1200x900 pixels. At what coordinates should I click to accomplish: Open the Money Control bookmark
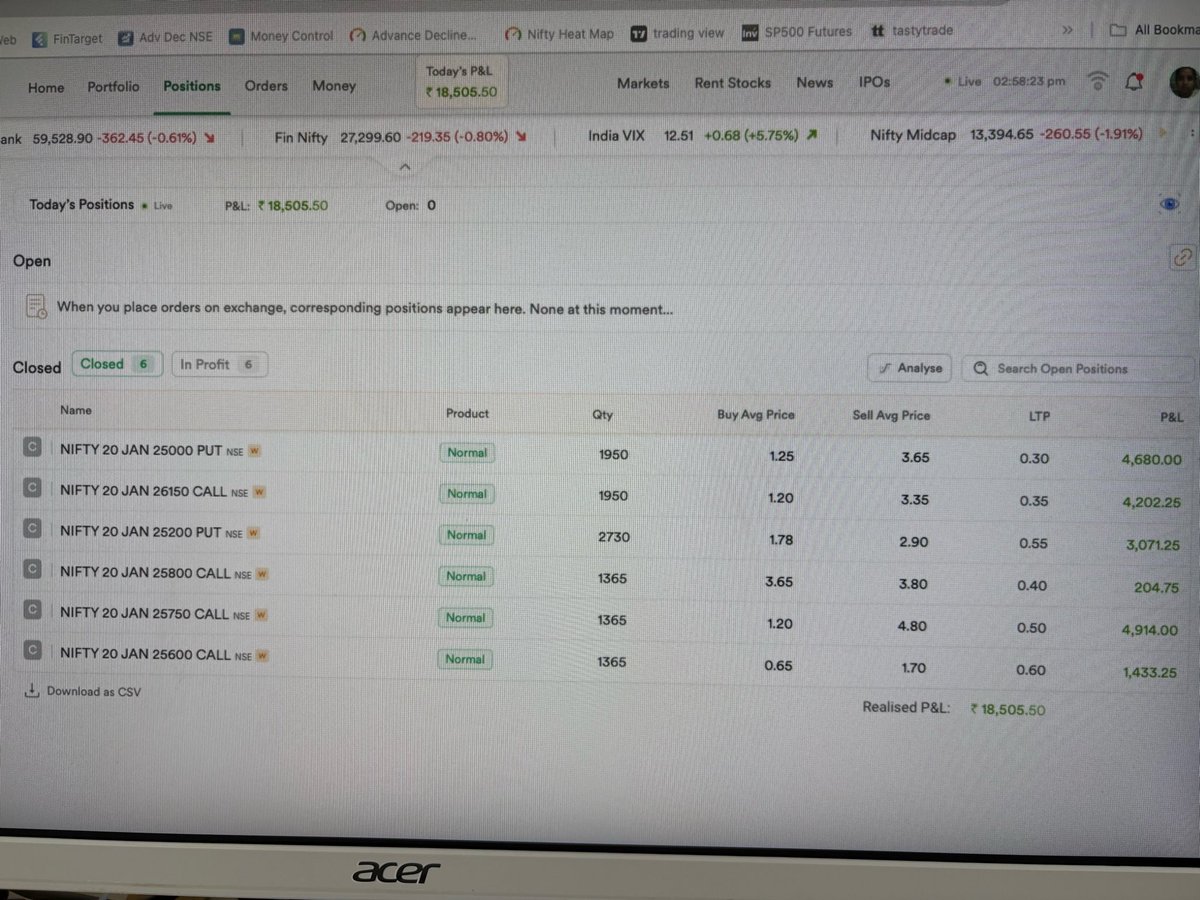281,36
